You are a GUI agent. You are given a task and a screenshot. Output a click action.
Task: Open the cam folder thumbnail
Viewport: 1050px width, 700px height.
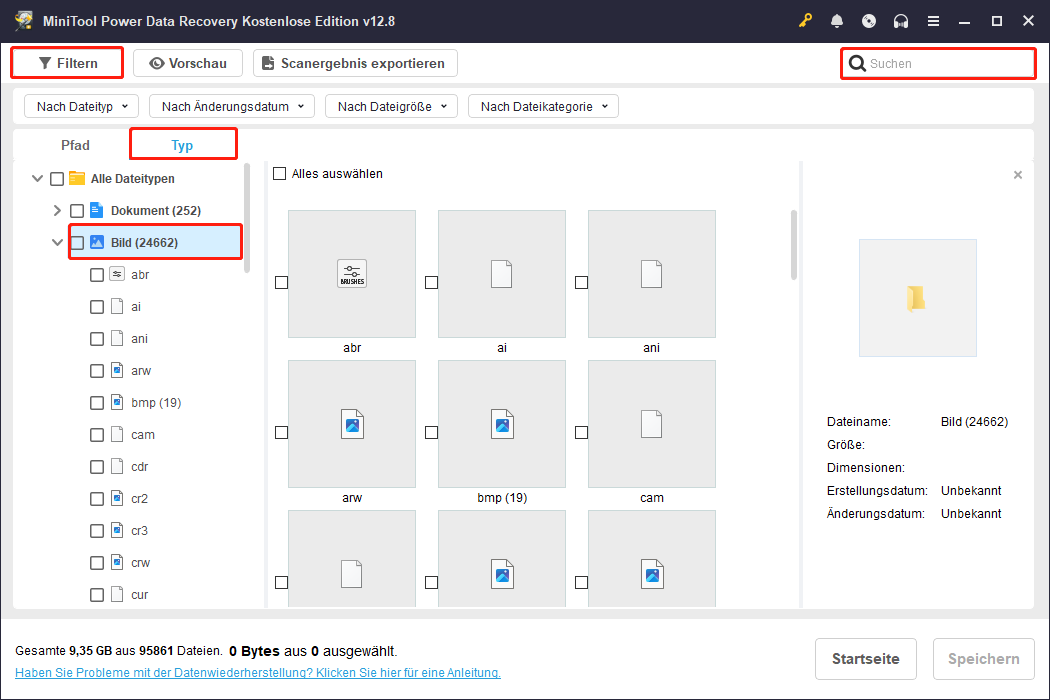[652, 424]
